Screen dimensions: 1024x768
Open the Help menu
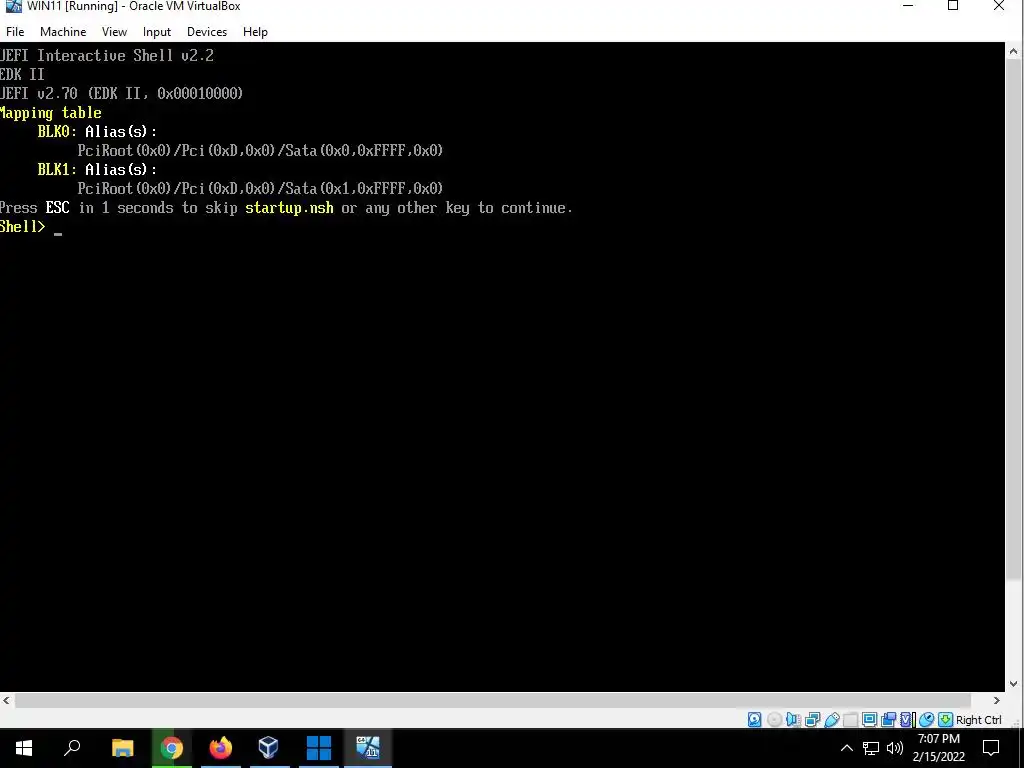(x=255, y=31)
